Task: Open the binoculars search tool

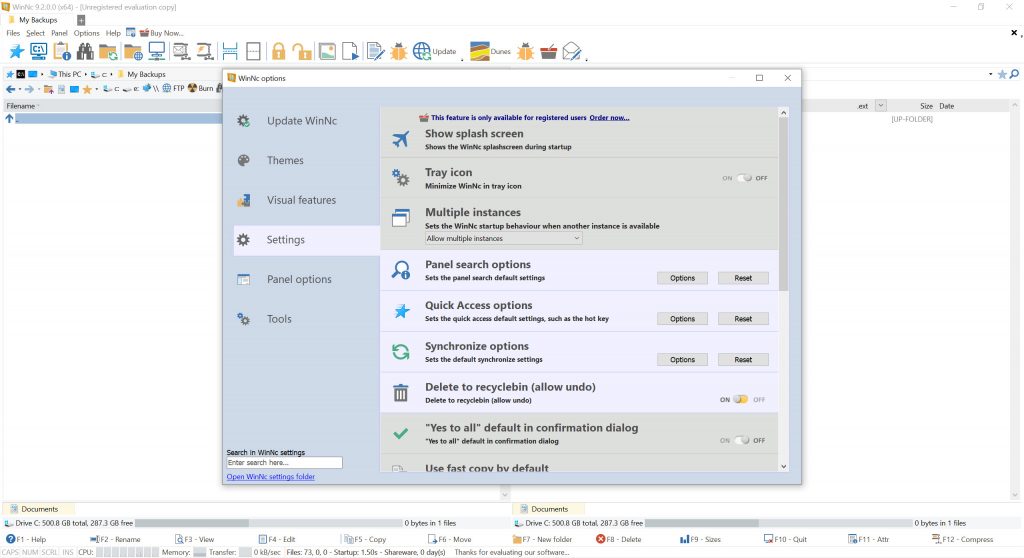Action: click(85, 51)
